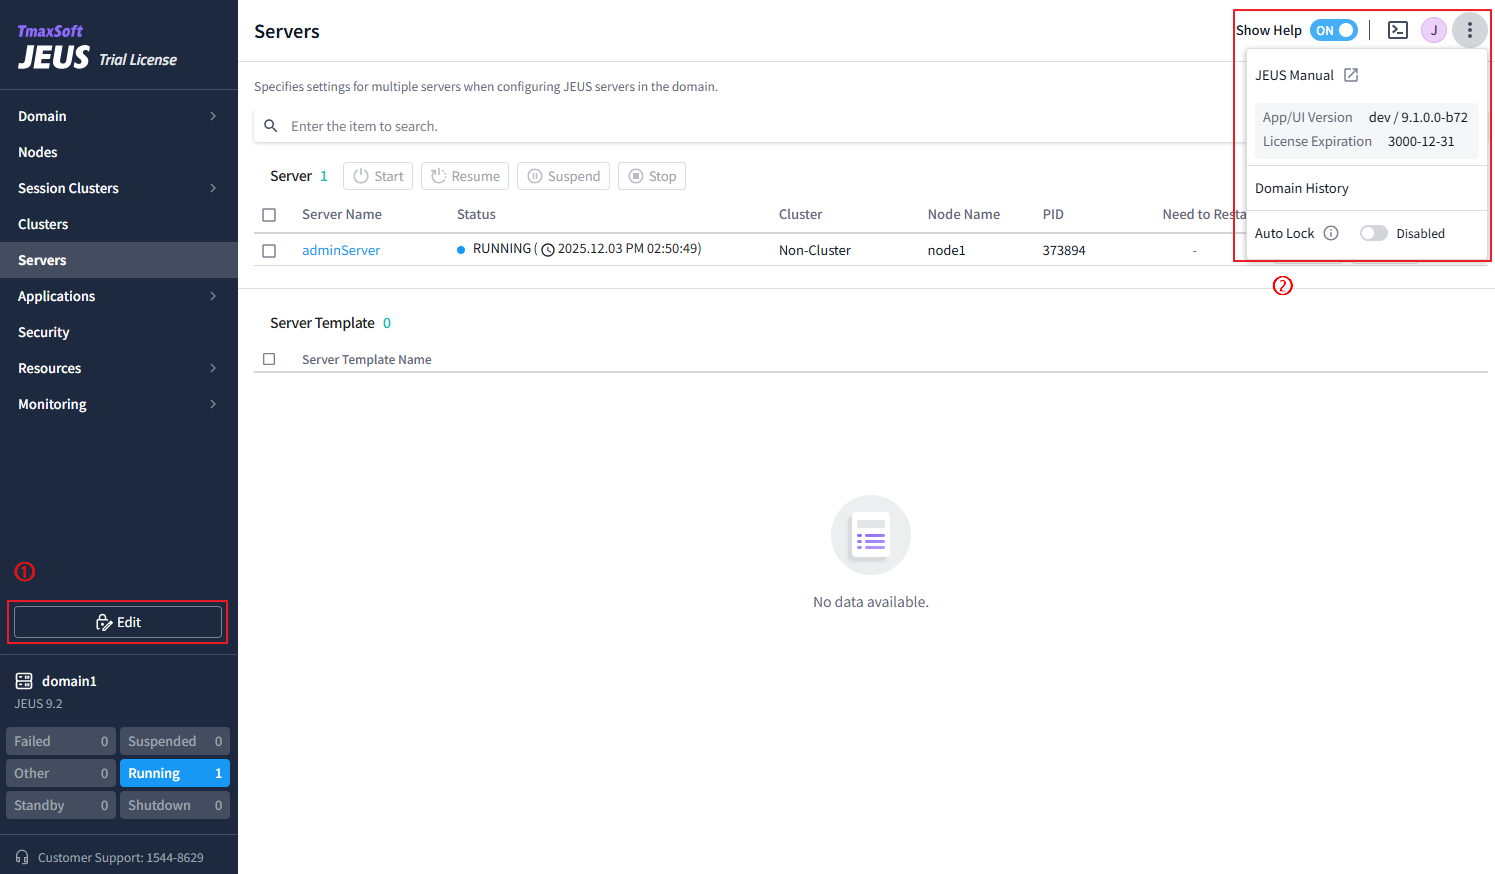Open the three-dot overflow menu icon
Screen dimensions: 1495x874
(1470, 29)
